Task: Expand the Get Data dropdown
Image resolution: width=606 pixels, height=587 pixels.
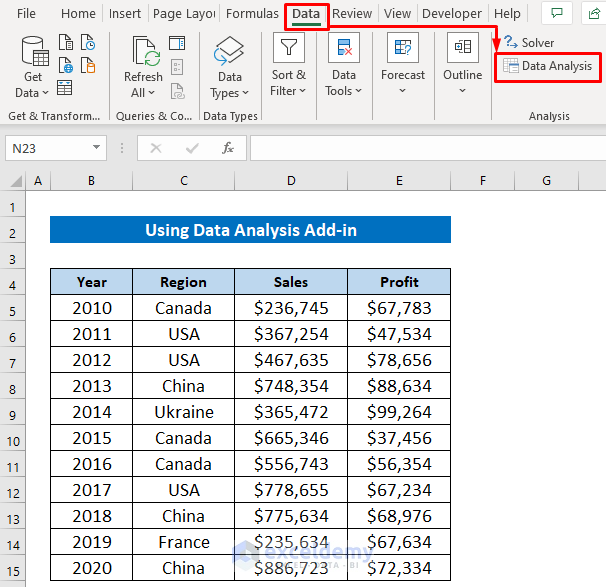Action: click(45, 93)
